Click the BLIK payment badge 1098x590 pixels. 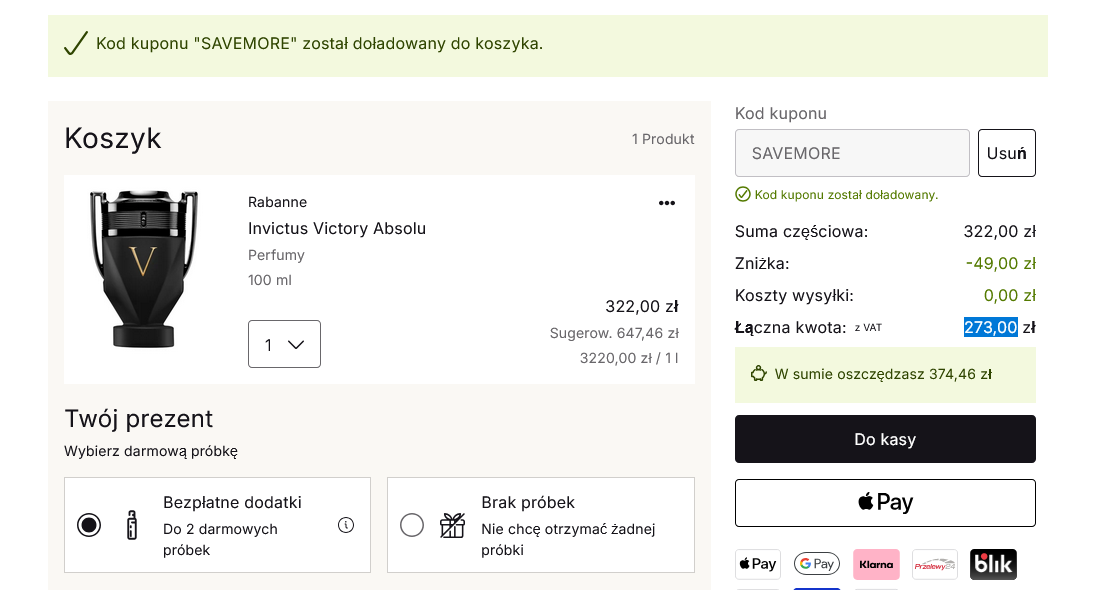[x=993, y=564]
